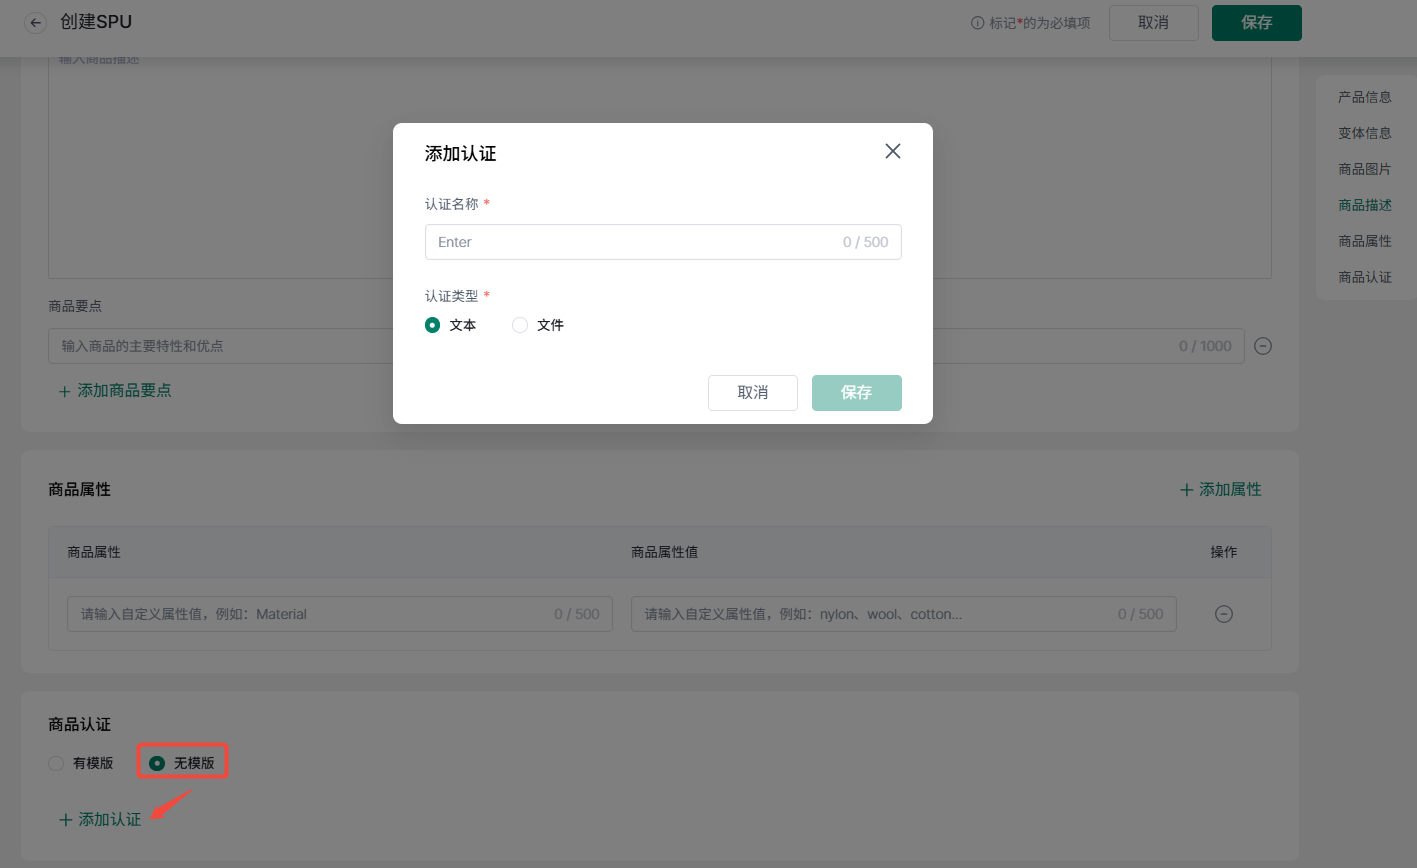The height and width of the screenshot is (868, 1417).
Task: Jump to 商品图片 section
Action: 1365,169
